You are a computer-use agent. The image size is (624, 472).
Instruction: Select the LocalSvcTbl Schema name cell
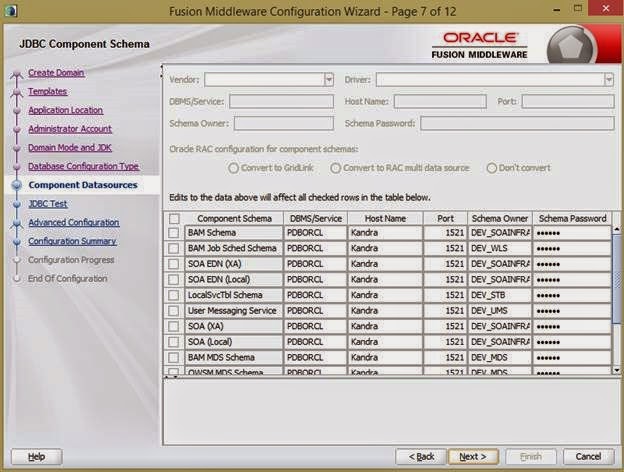[234, 295]
